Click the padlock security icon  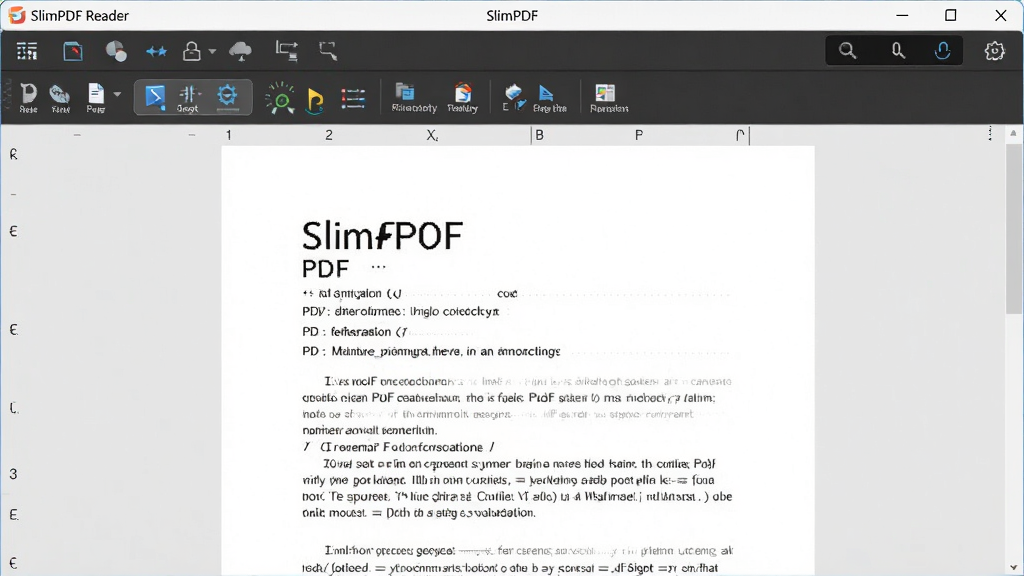click(191, 51)
